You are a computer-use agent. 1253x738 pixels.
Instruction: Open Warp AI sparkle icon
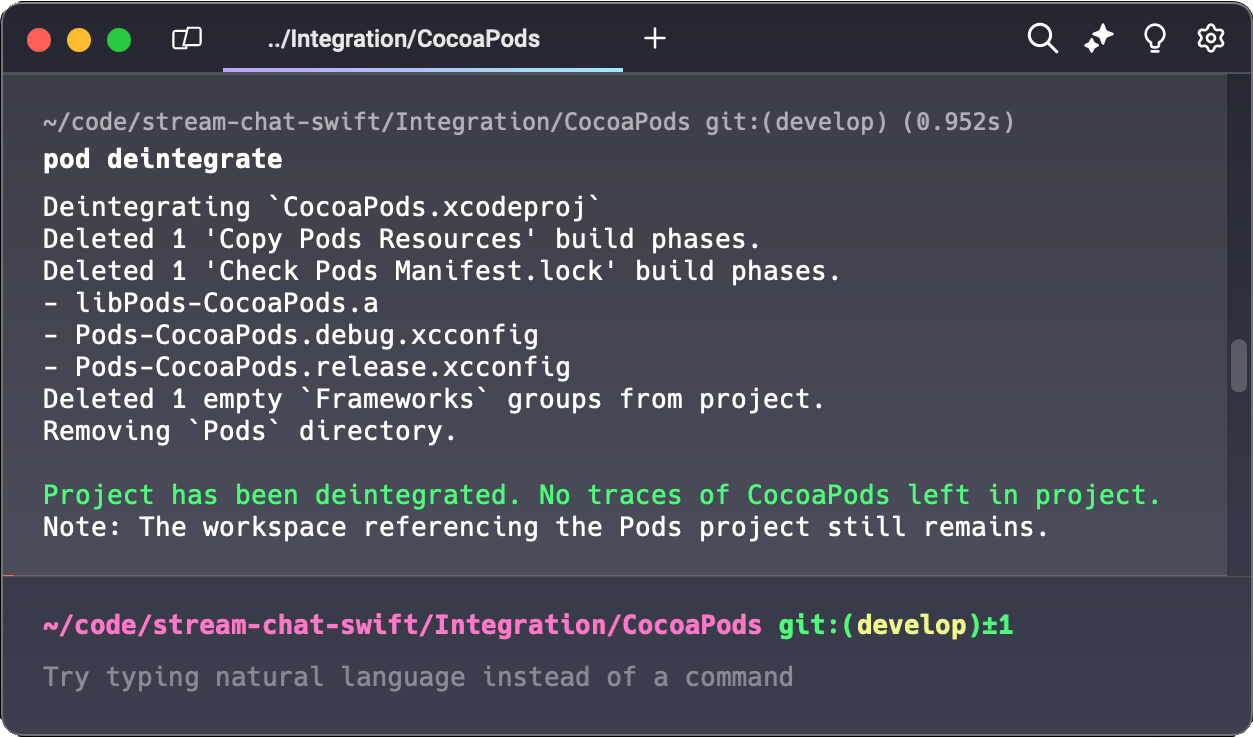(x=1099, y=39)
